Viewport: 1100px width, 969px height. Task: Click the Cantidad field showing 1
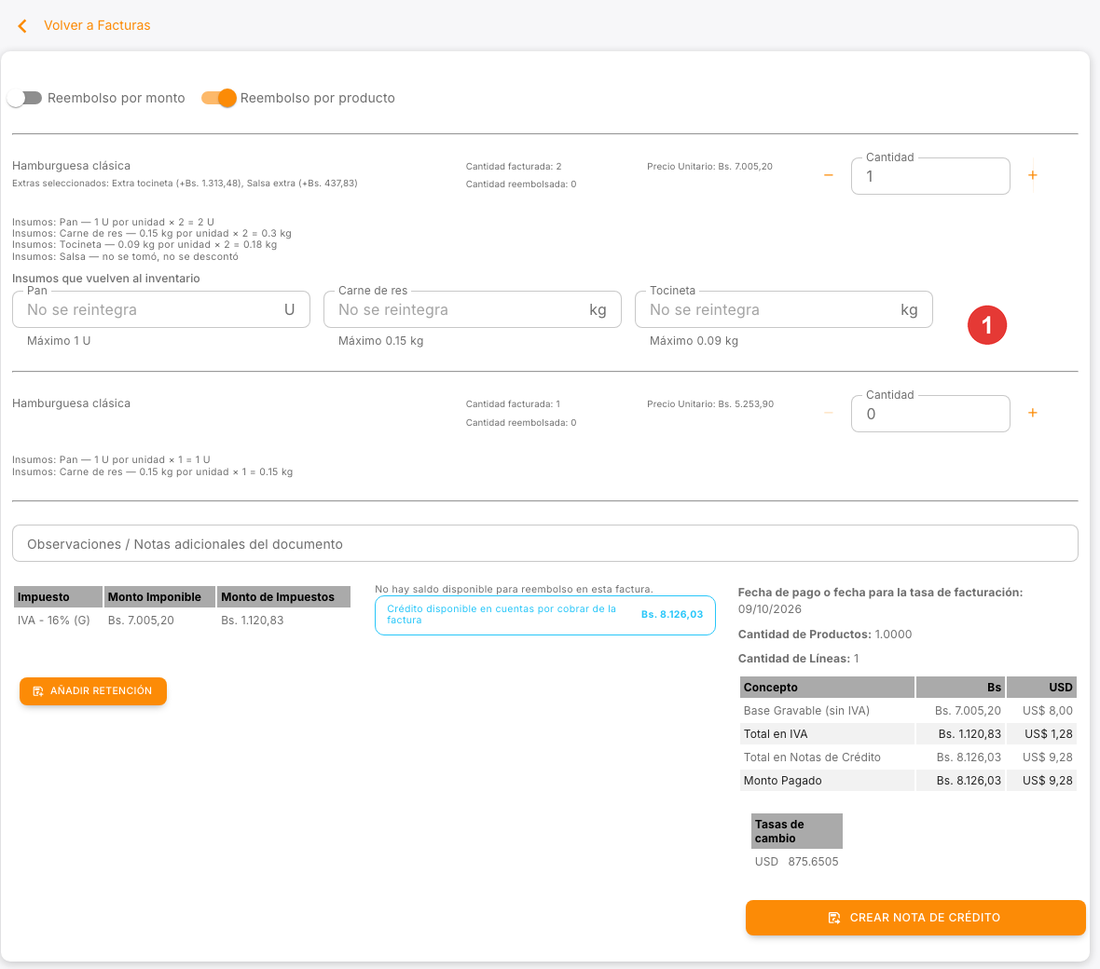coord(930,176)
